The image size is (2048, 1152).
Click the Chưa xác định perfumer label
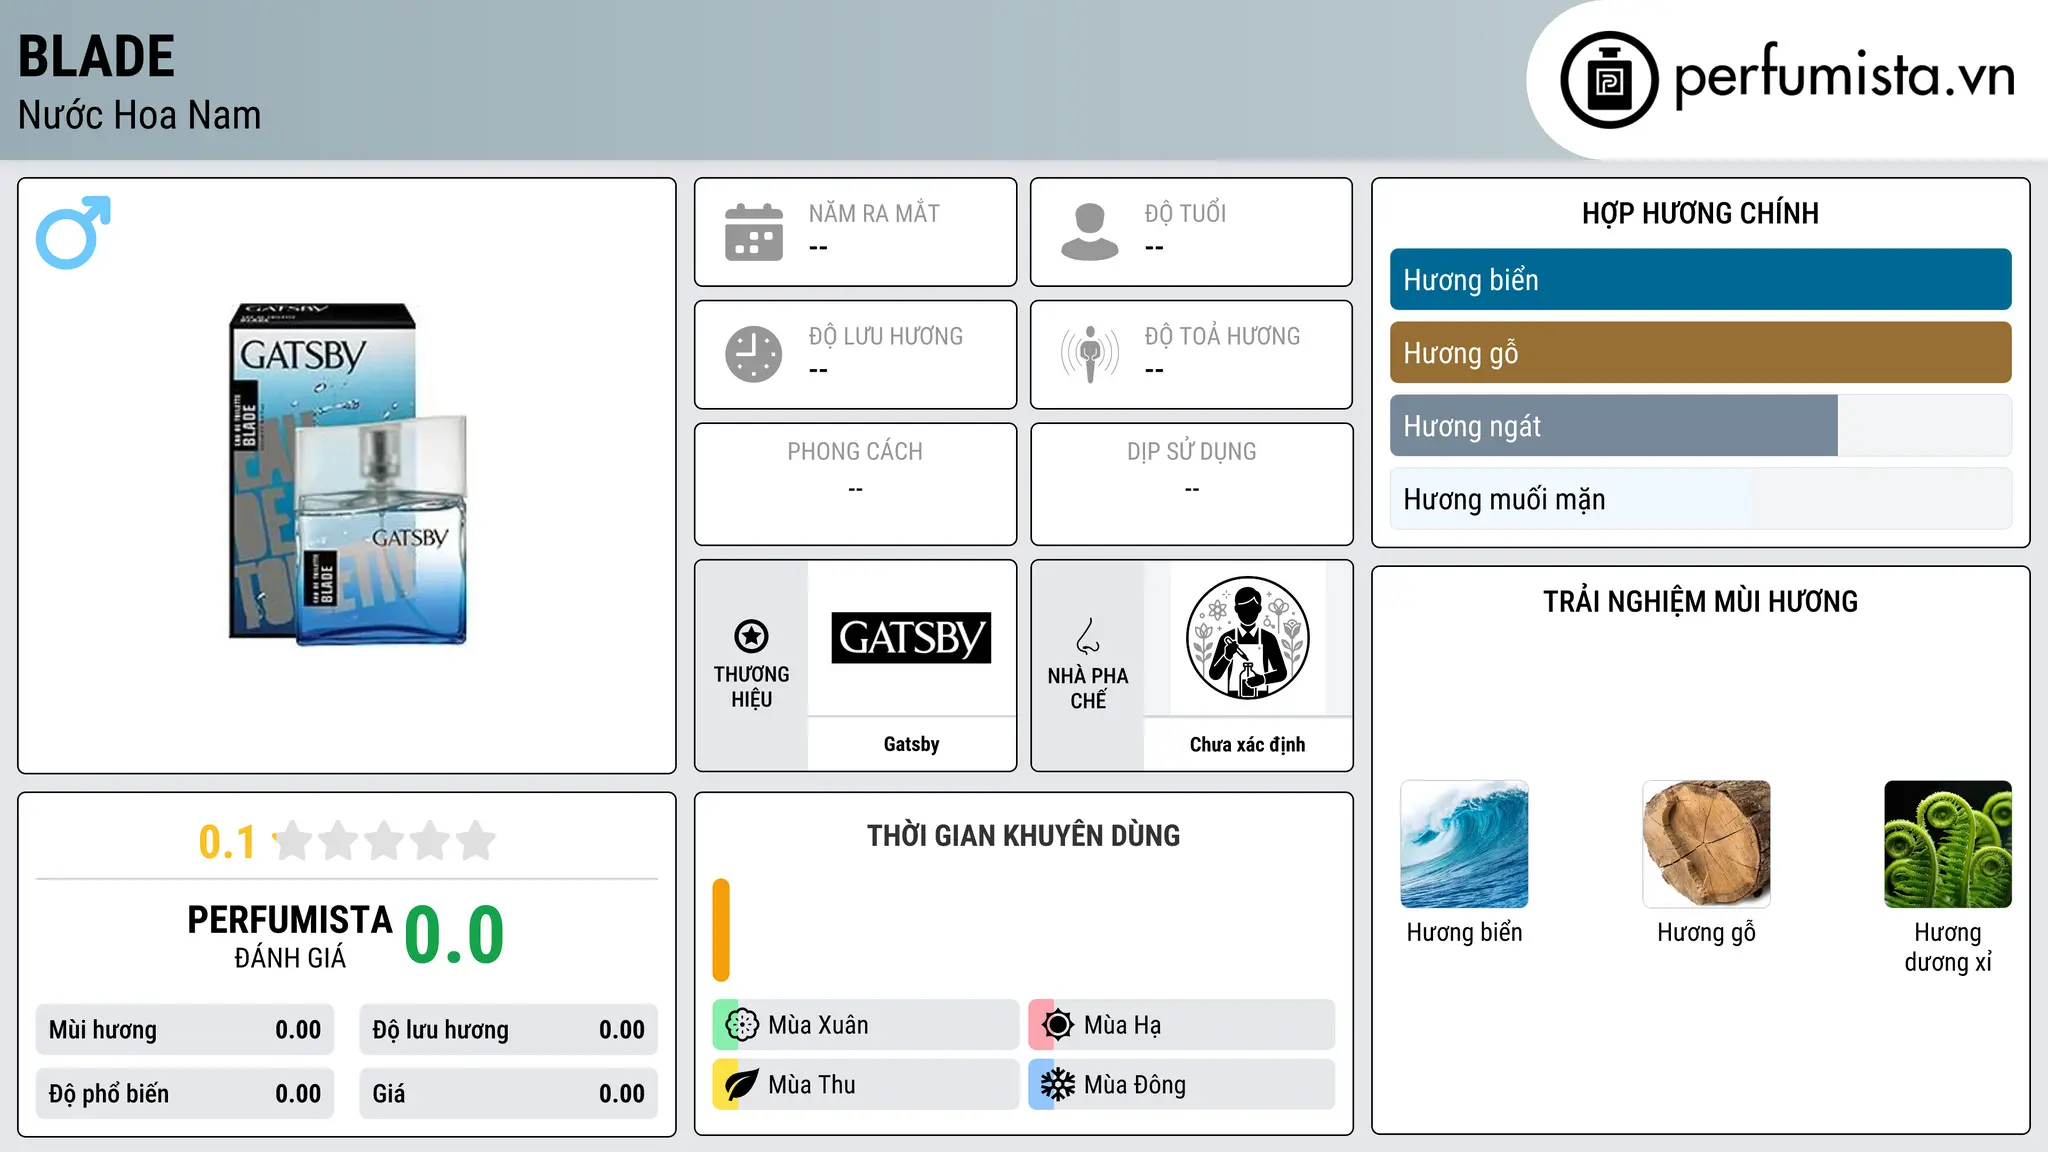point(1247,744)
